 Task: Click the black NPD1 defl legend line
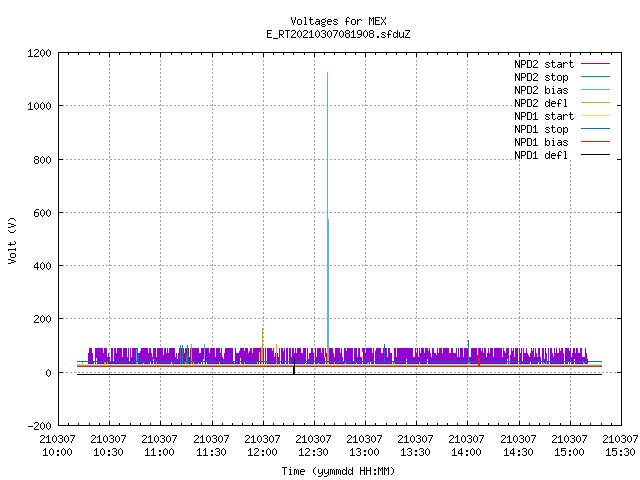pyautogui.click(x=595, y=155)
